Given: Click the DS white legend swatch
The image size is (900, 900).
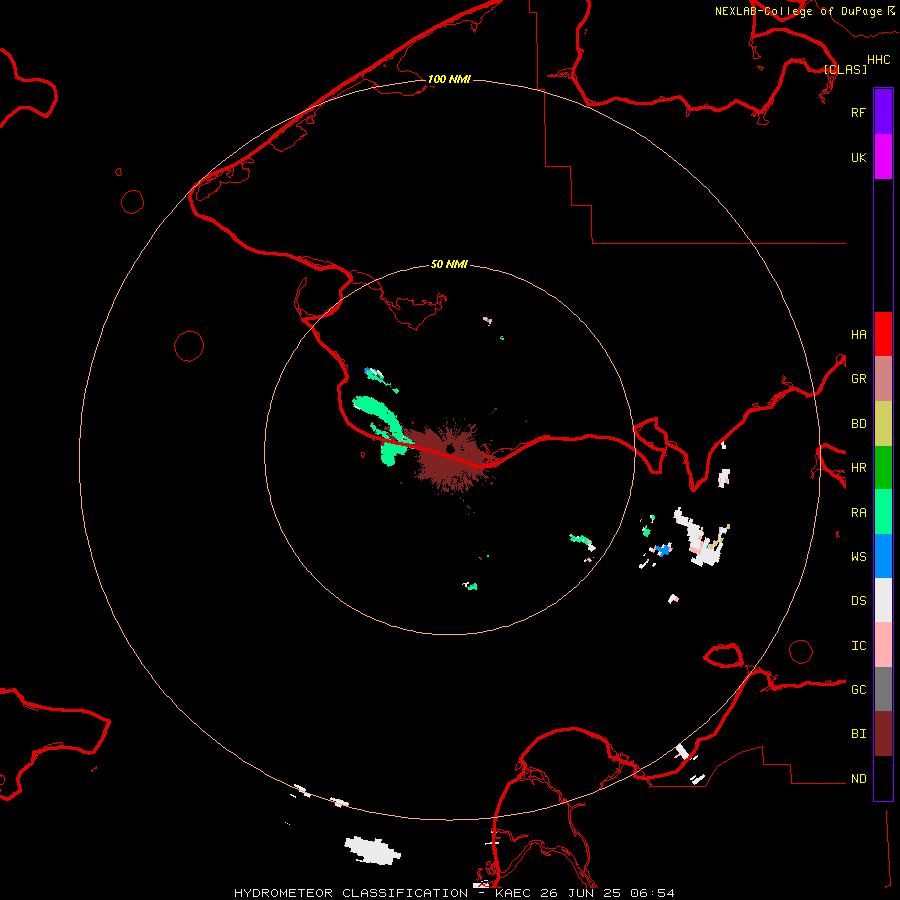Looking at the screenshot, I should (883, 600).
